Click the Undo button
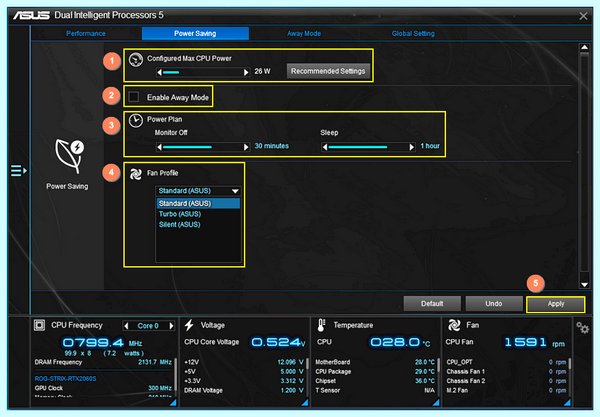The image size is (600, 417). tap(494, 304)
